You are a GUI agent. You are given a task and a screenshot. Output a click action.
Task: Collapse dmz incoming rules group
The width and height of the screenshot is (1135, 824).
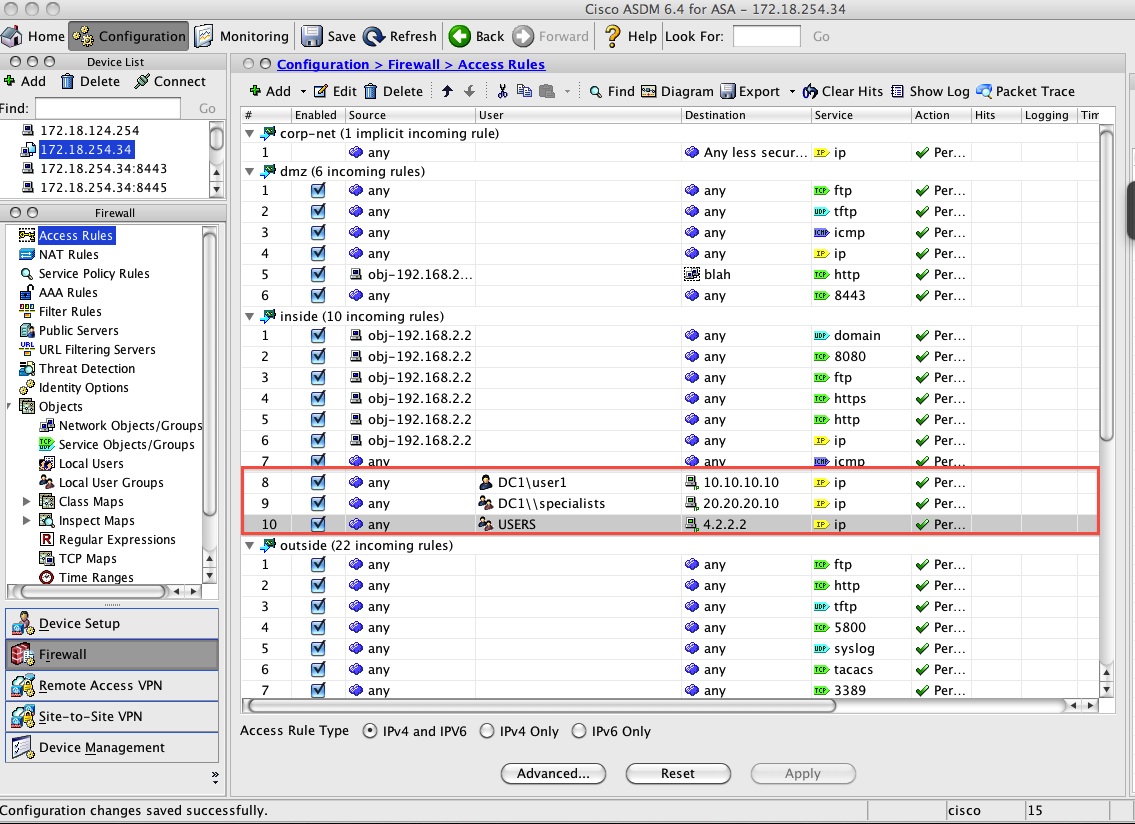pos(250,172)
